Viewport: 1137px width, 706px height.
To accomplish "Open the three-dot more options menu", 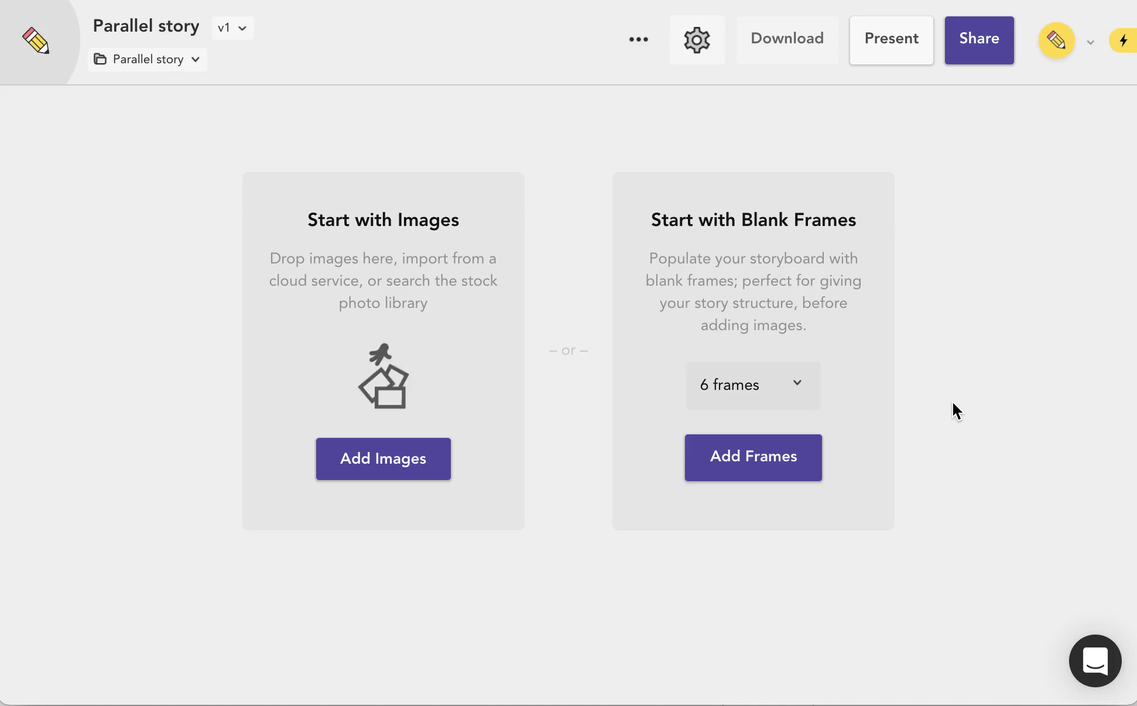I will point(638,39).
